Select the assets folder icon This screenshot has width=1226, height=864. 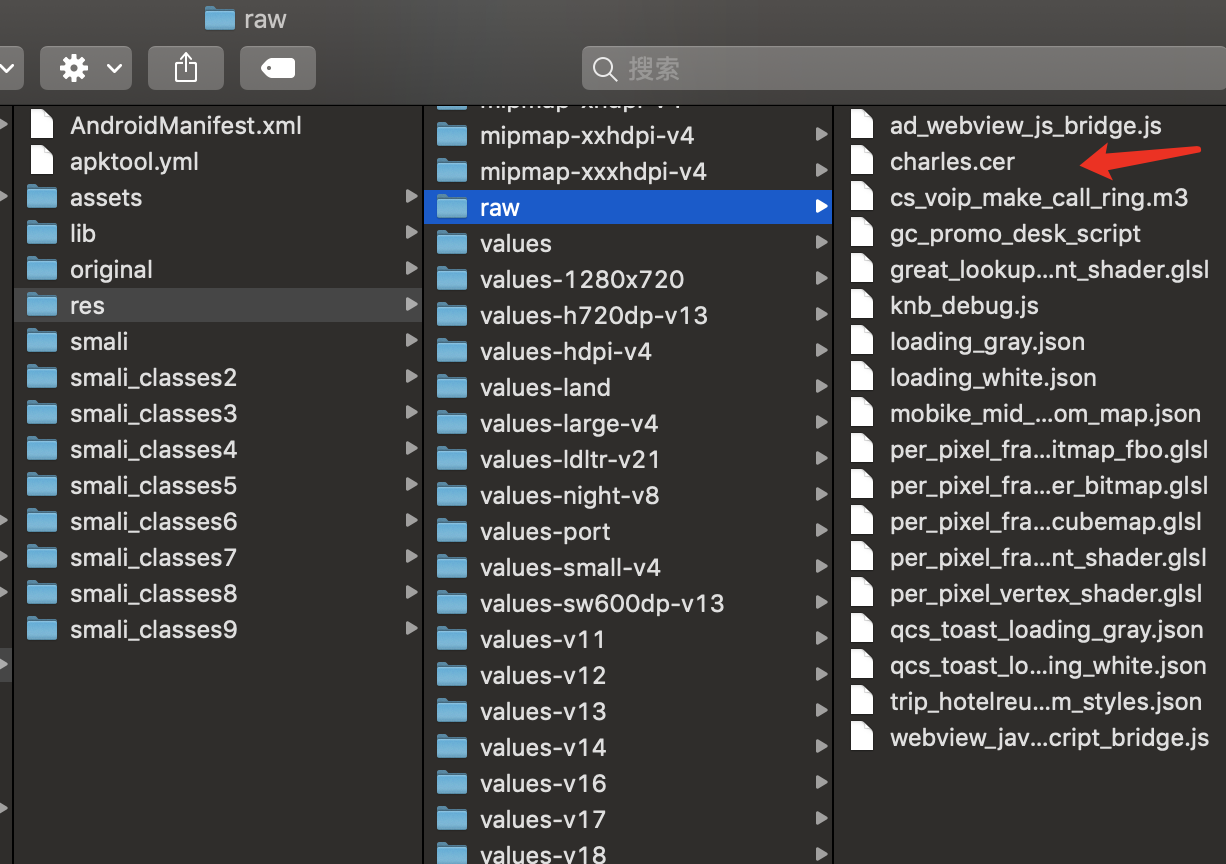click(x=42, y=197)
